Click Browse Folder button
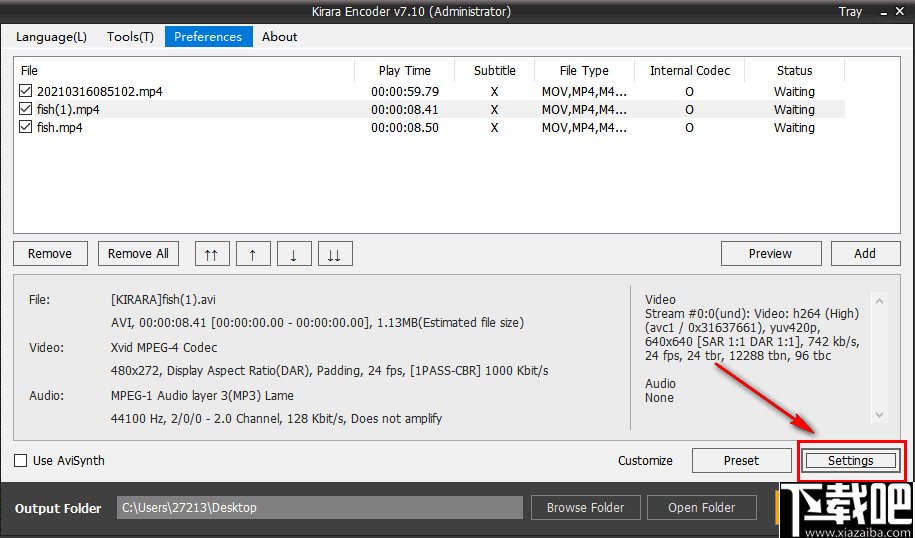This screenshot has width=915, height=538. (x=586, y=508)
